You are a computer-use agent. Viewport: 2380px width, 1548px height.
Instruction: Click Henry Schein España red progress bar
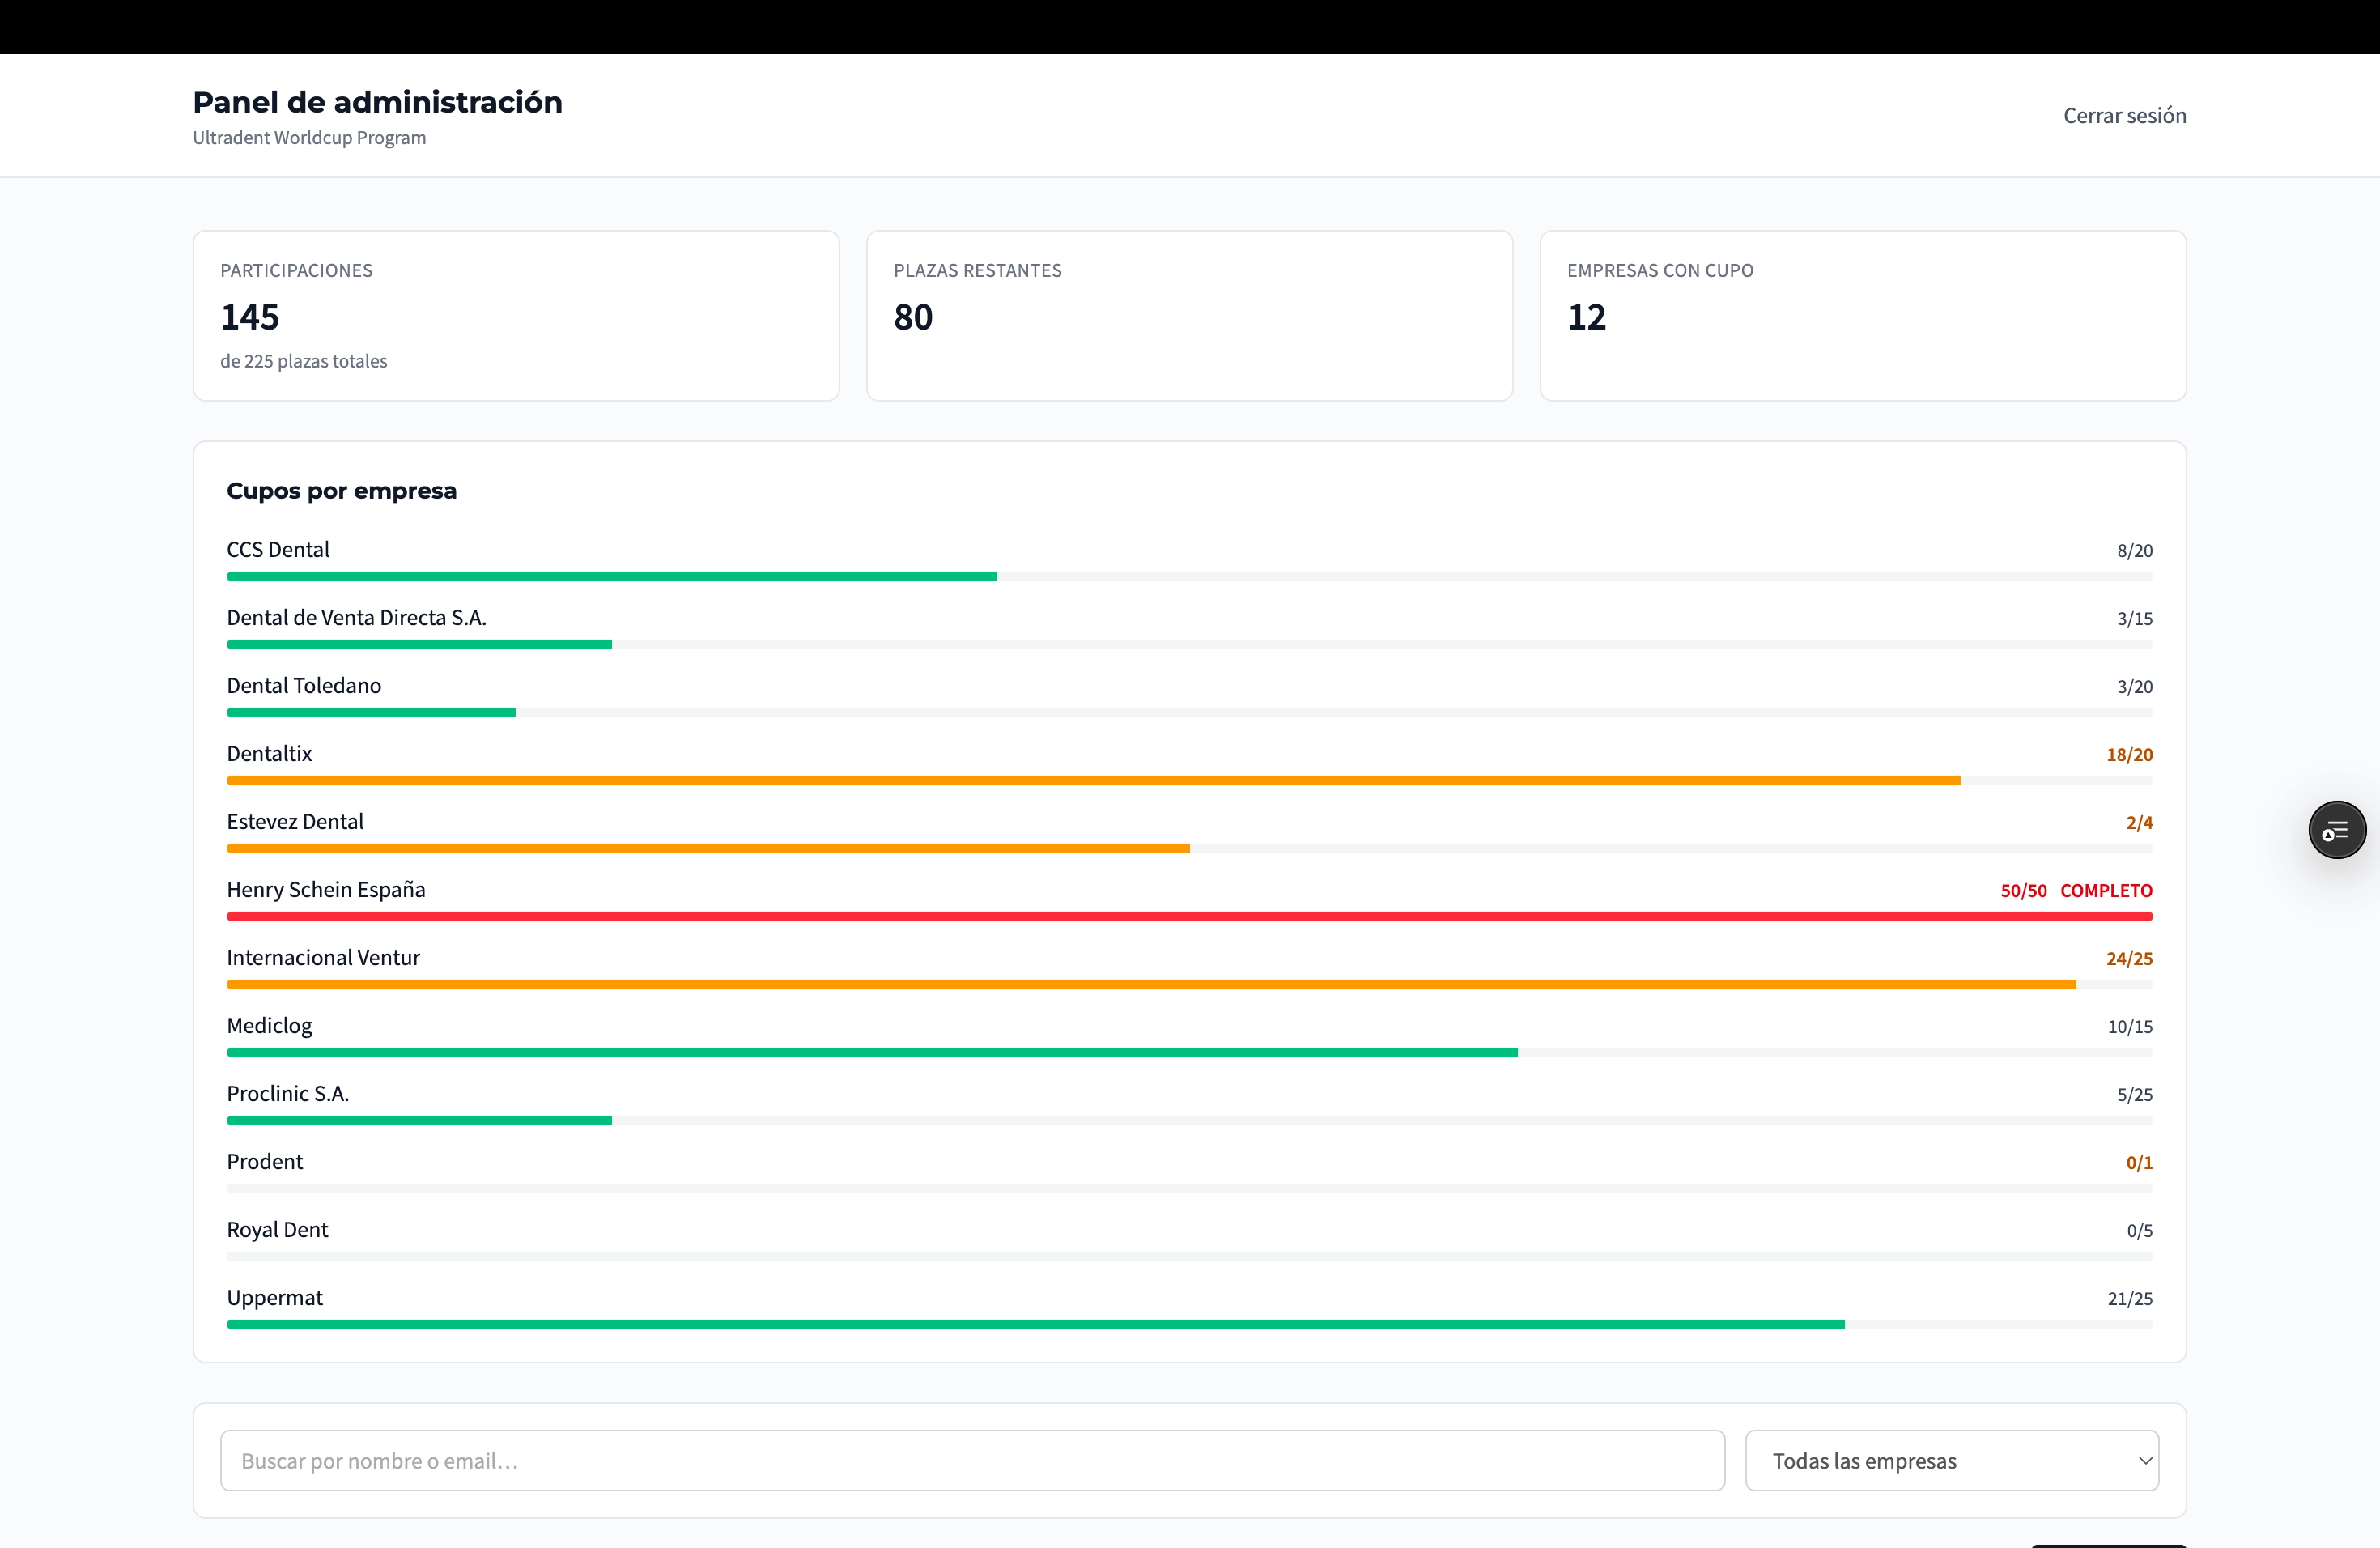click(x=1189, y=917)
